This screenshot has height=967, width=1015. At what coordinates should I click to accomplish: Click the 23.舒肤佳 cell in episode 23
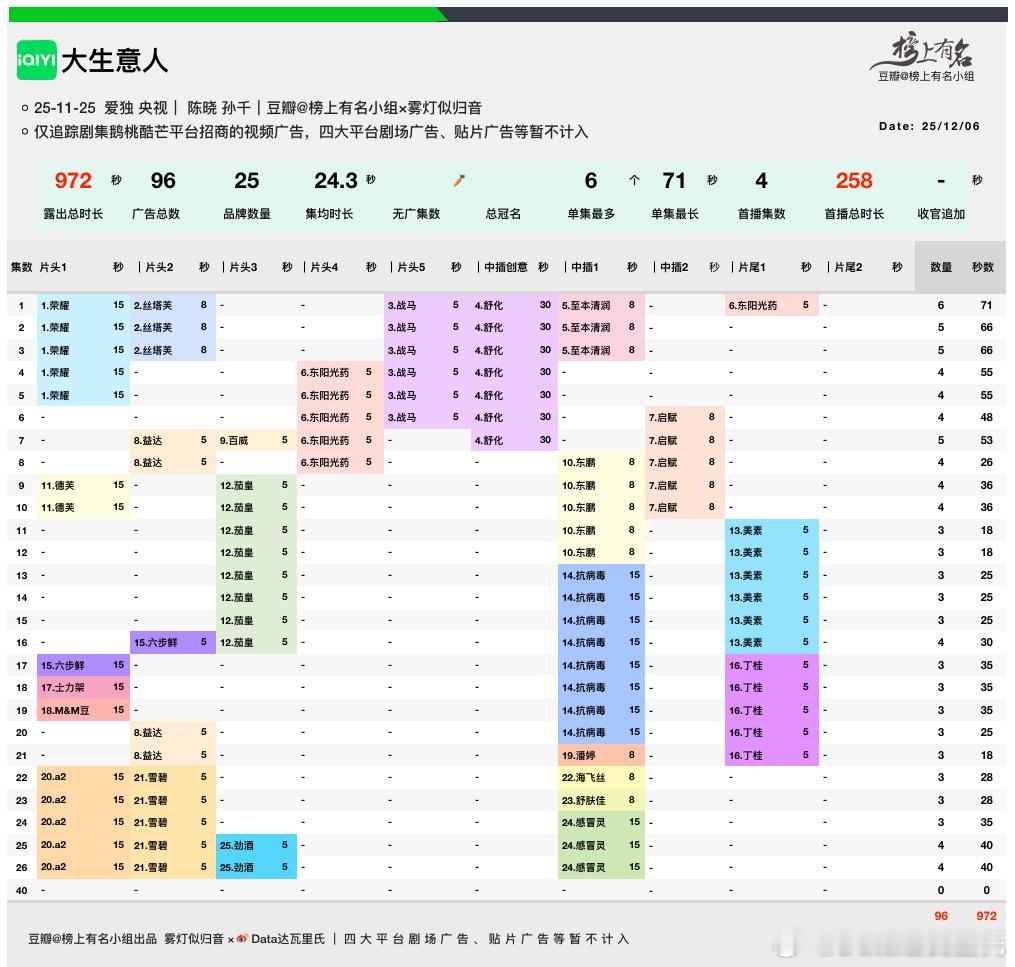601,800
